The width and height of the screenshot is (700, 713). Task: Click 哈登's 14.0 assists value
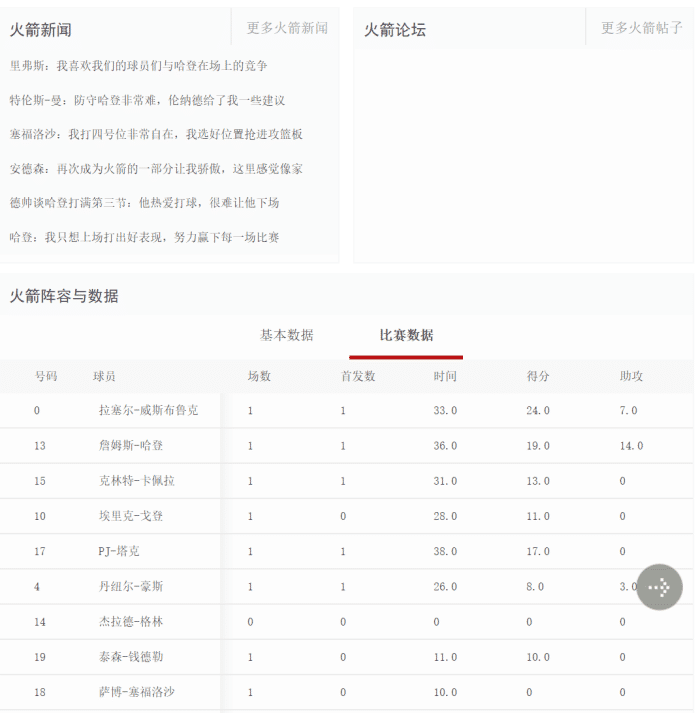click(631, 446)
